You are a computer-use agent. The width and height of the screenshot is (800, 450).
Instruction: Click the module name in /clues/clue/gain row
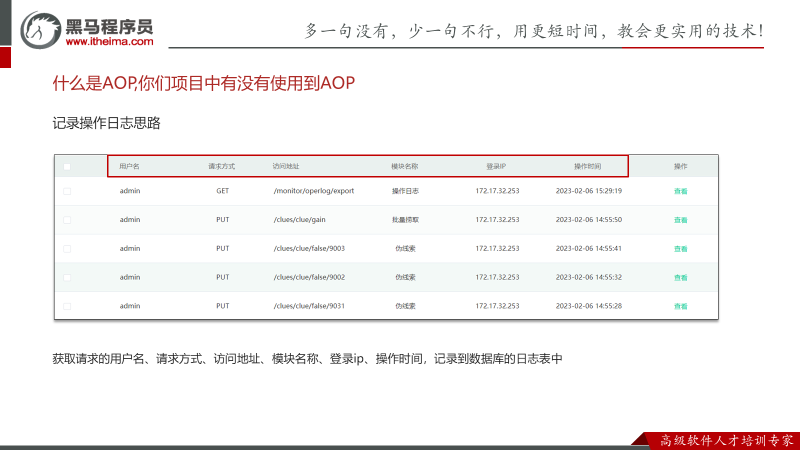click(405, 220)
